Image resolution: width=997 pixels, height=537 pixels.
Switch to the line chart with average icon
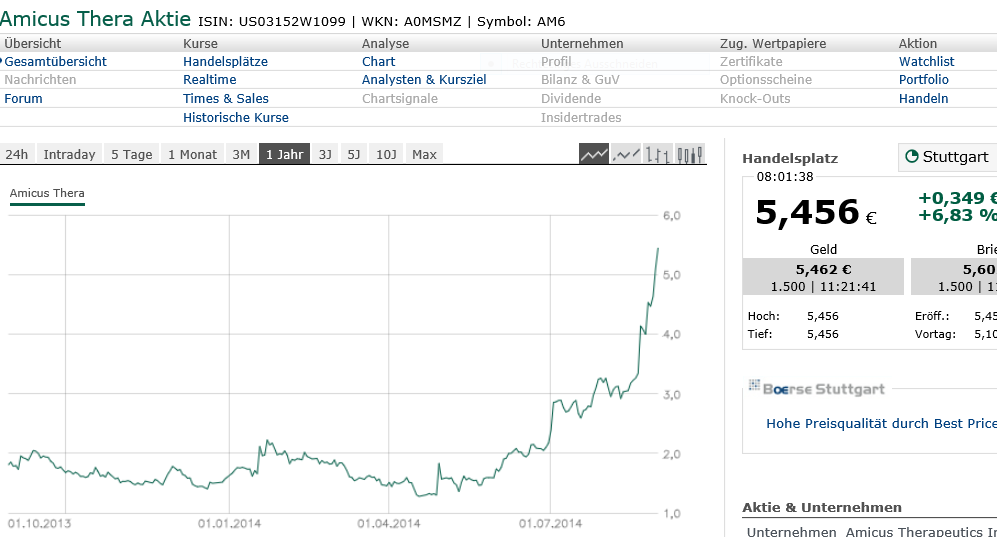[x=626, y=154]
